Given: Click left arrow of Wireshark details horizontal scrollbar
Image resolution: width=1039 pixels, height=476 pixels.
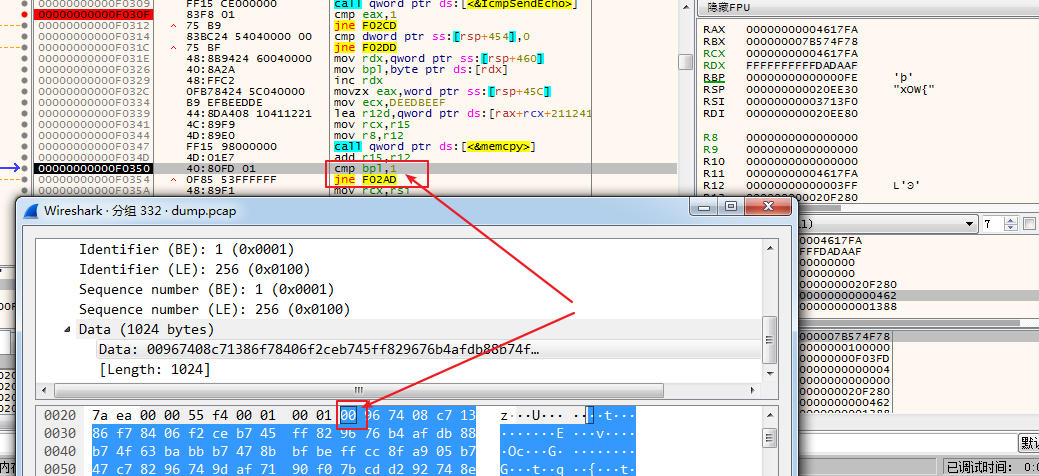Looking at the screenshot, I should 44,390.
